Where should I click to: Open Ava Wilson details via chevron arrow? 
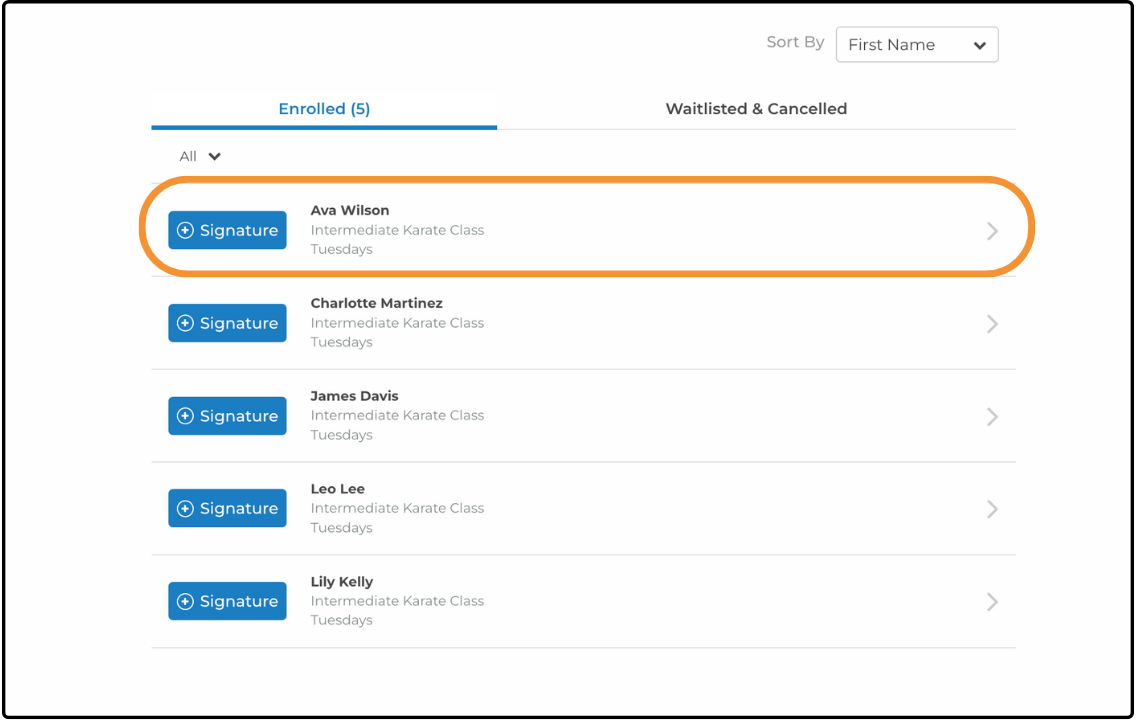pyautogui.click(x=993, y=231)
